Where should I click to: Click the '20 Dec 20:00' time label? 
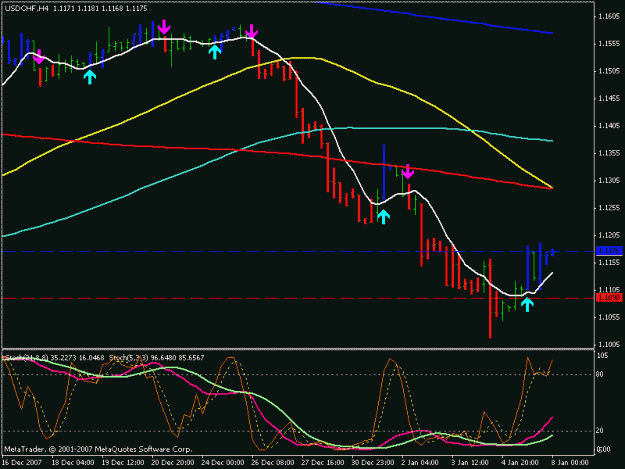click(x=173, y=463)
